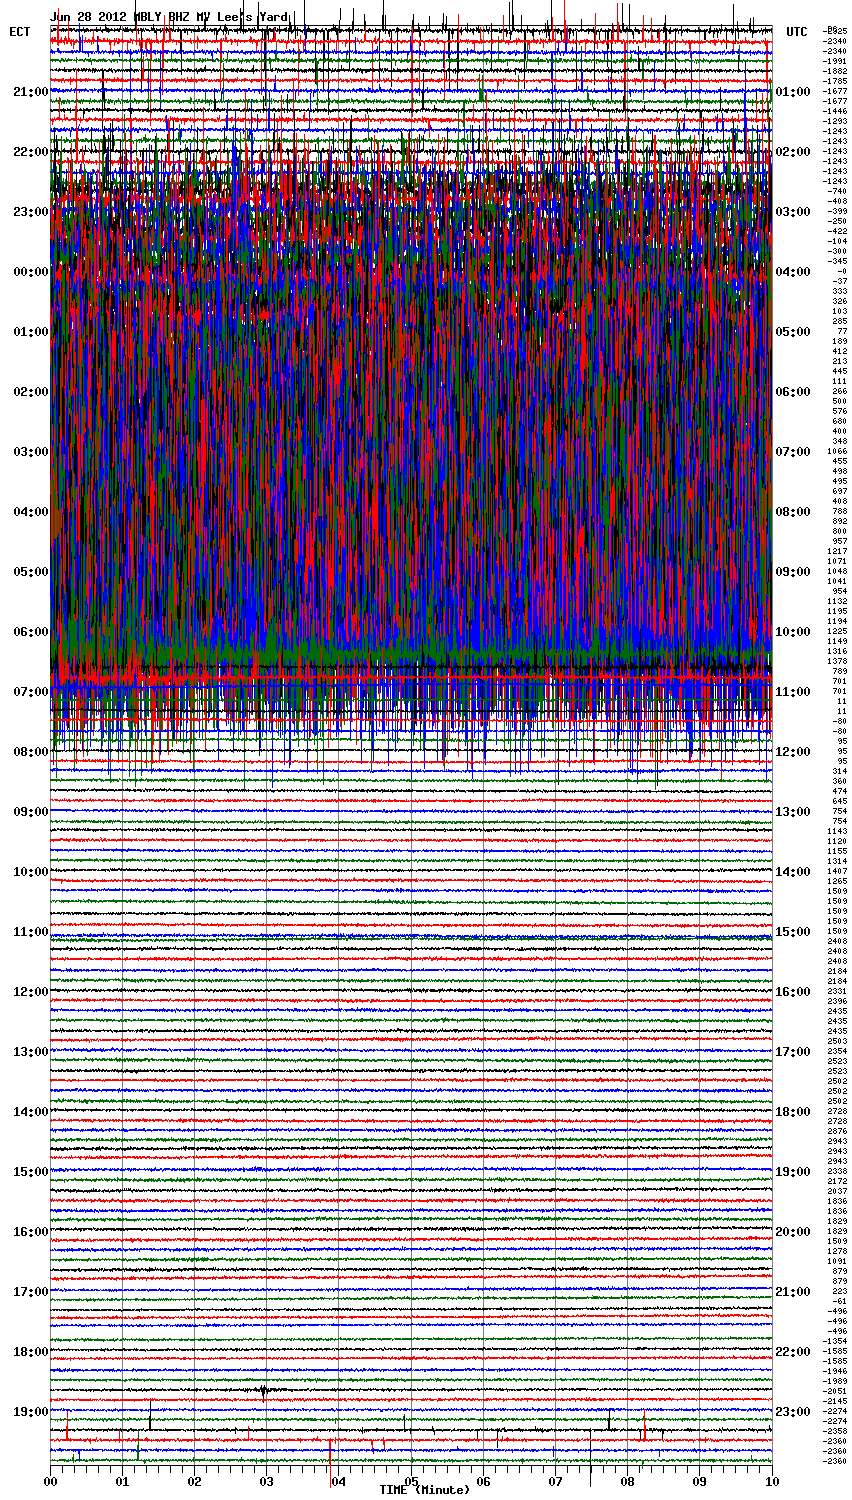This screenshot has width=852, height=1500.
Task: Choose the 23:00 label on UTC axis
Action: [x=792, y=1412]
